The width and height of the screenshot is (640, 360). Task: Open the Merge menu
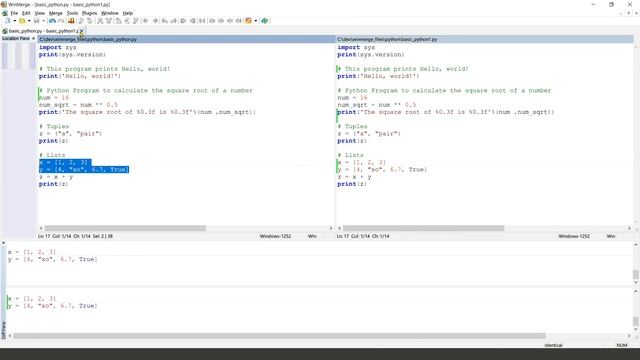(56, 13)
